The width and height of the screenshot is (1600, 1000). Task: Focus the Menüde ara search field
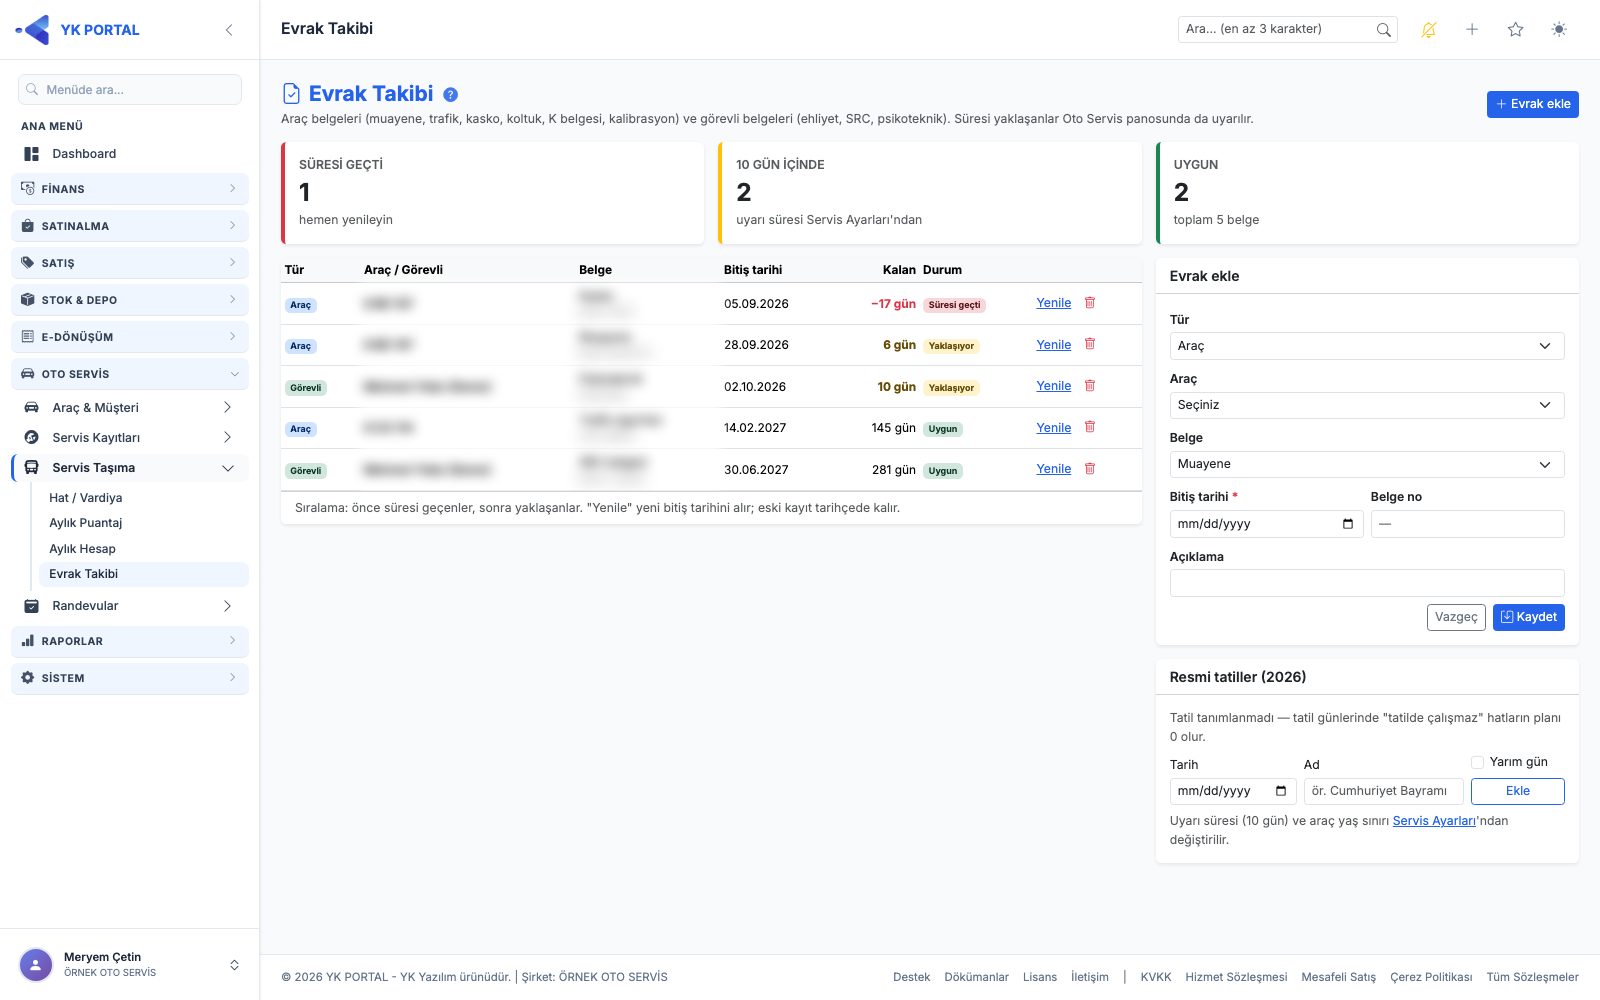(x=130, y=90)
